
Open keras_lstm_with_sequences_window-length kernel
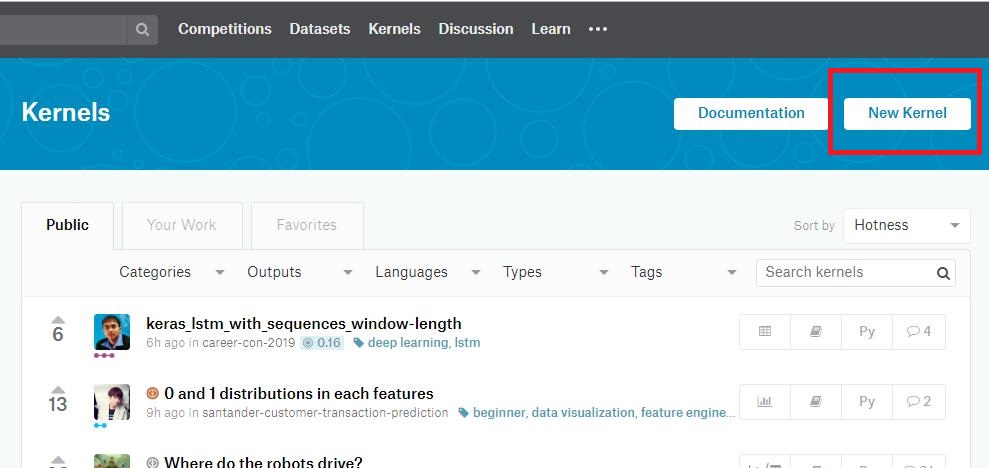[303, 324]
